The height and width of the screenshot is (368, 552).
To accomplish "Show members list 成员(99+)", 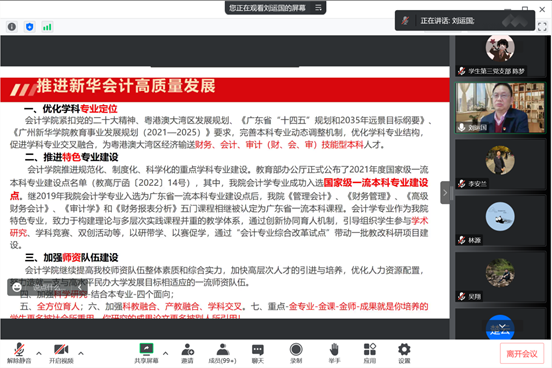I will (222, 353).
